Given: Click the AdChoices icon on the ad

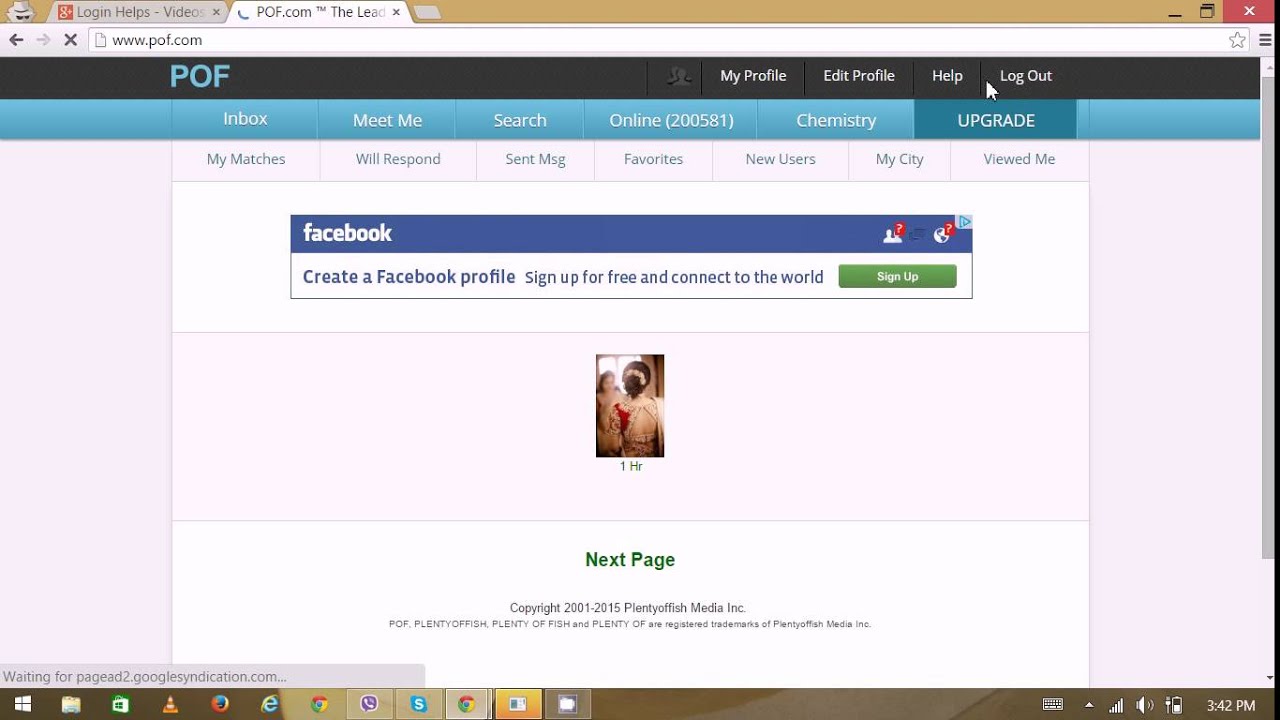Looking at the screenshot, I should tap(964, 222).
